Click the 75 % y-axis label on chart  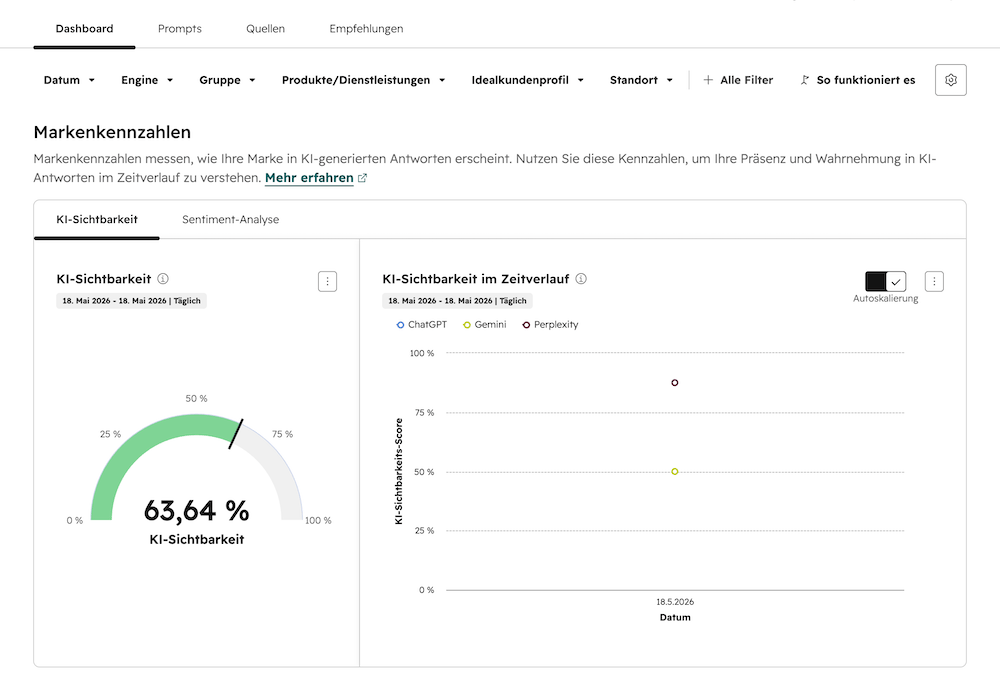(x=424, y=413)
